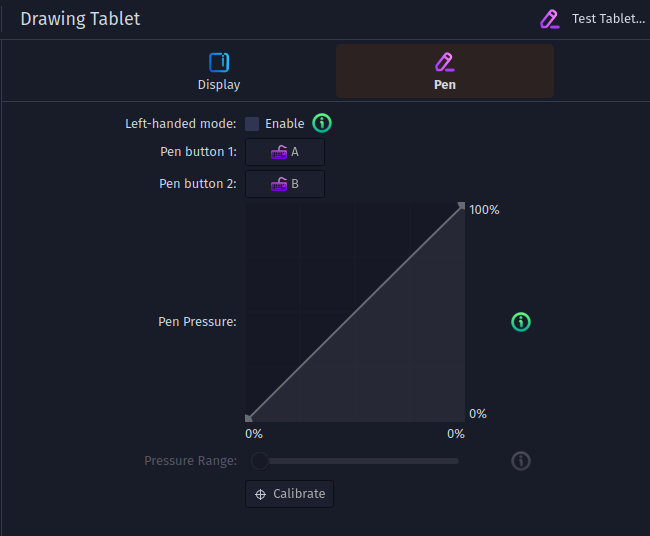The height and width of the screenshot is (536, 650).
Task: Switch to the Display tab
Action: coord(219,71)
